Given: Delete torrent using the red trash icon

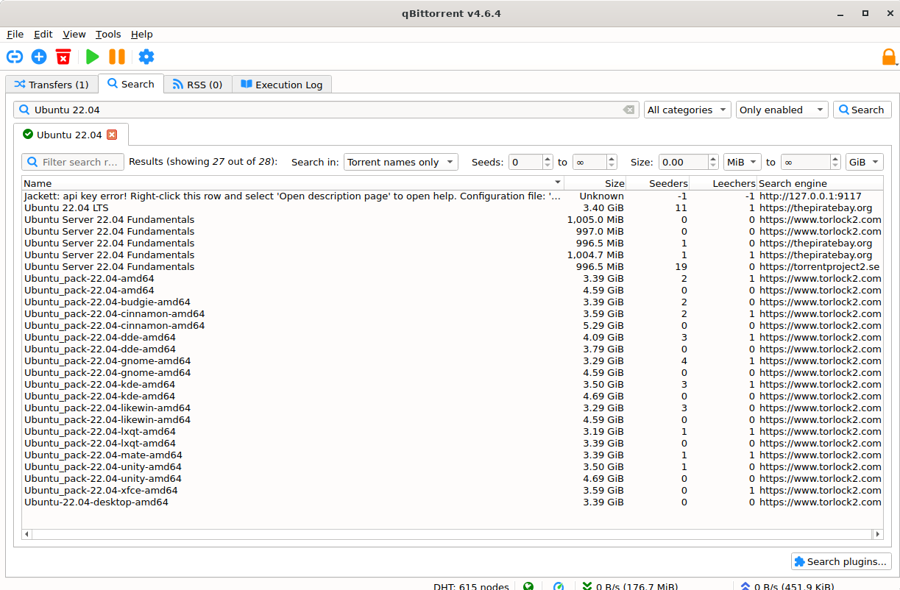Looking at the screenshot, I should 64,57.
